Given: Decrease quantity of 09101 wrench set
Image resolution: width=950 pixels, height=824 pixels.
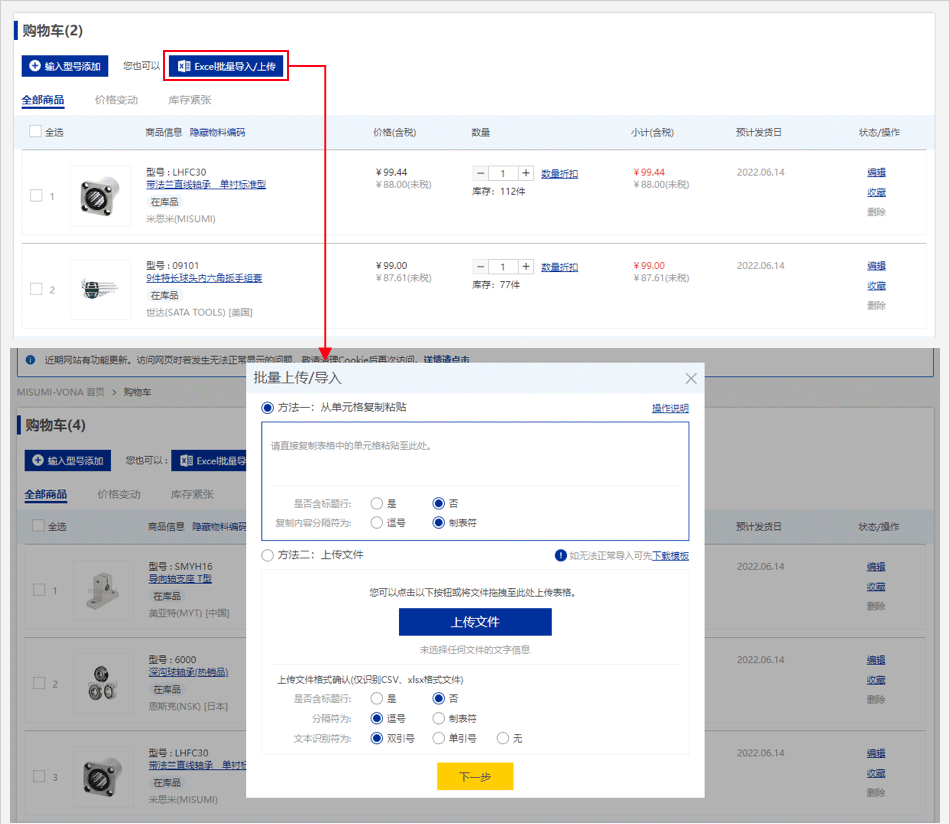Looking at the screenshot, I should [x=481, y=267].
